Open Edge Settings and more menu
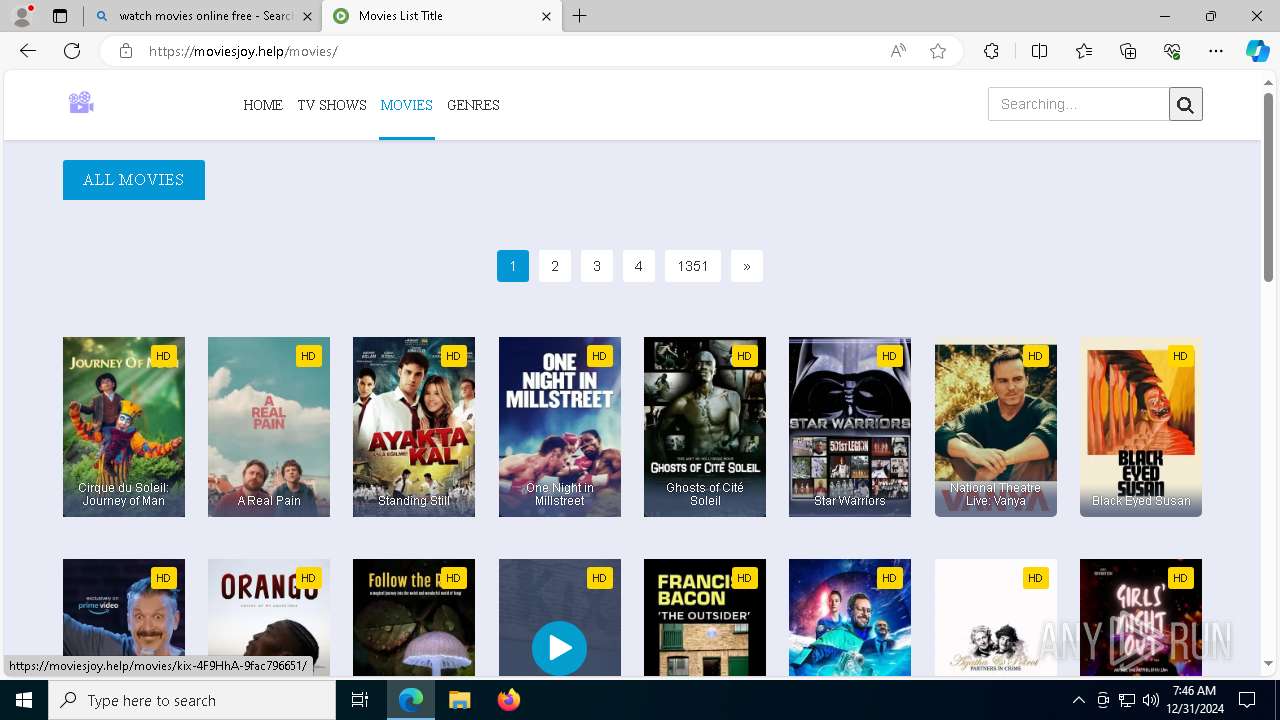This screenshot has width=1280, height=720. 1216,51
